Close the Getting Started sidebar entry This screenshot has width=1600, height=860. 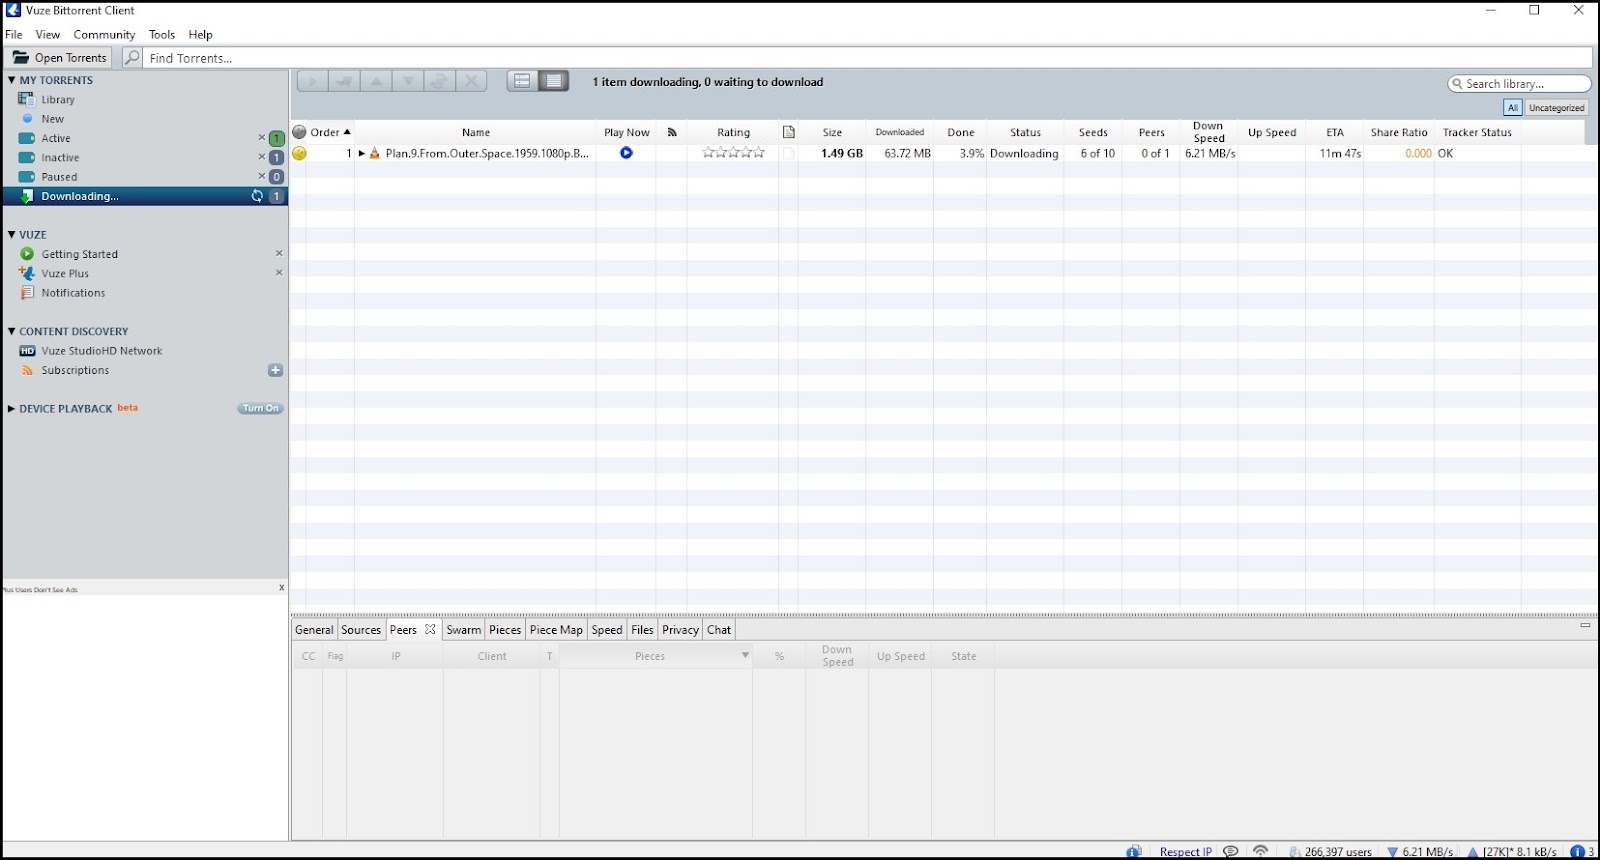point(279,253)
